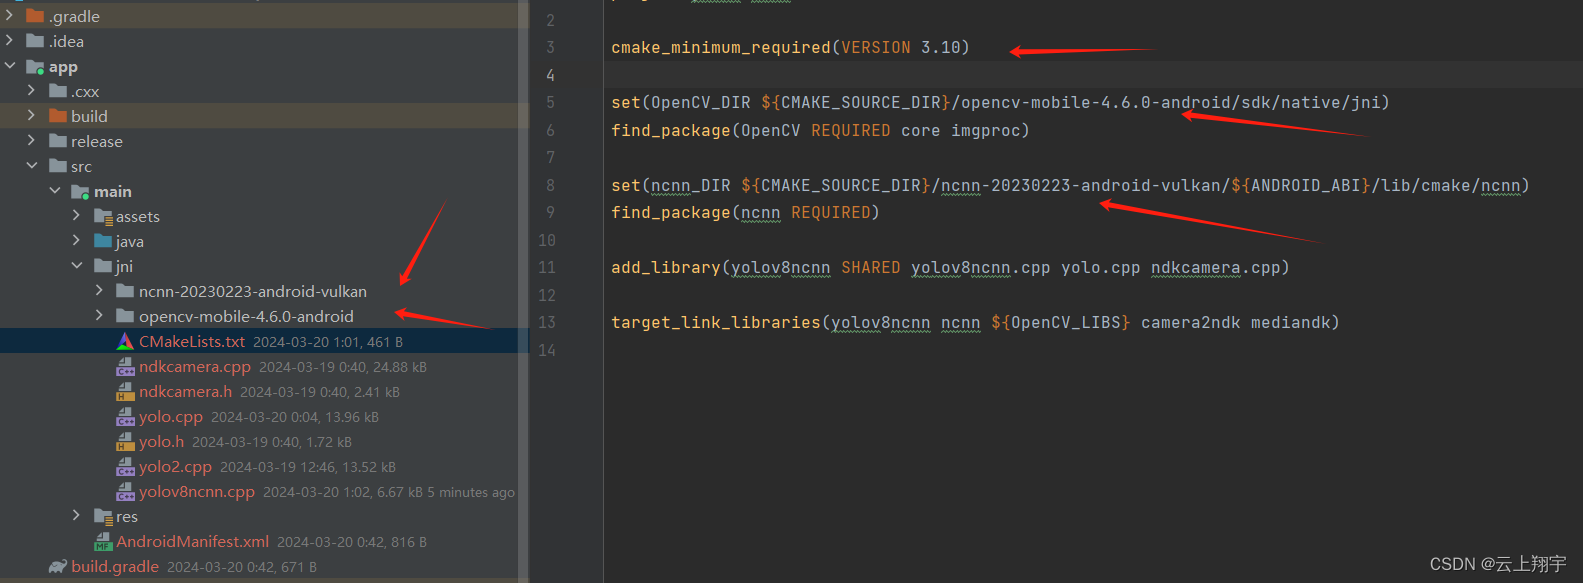Click the src folder icon
This screenshot has height=583, width=1583.
[58, 166]
